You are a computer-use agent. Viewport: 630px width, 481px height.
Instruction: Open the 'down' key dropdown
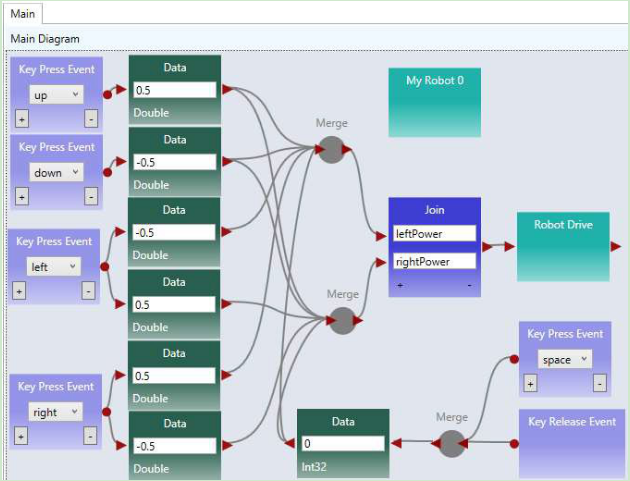click(56, 172)
